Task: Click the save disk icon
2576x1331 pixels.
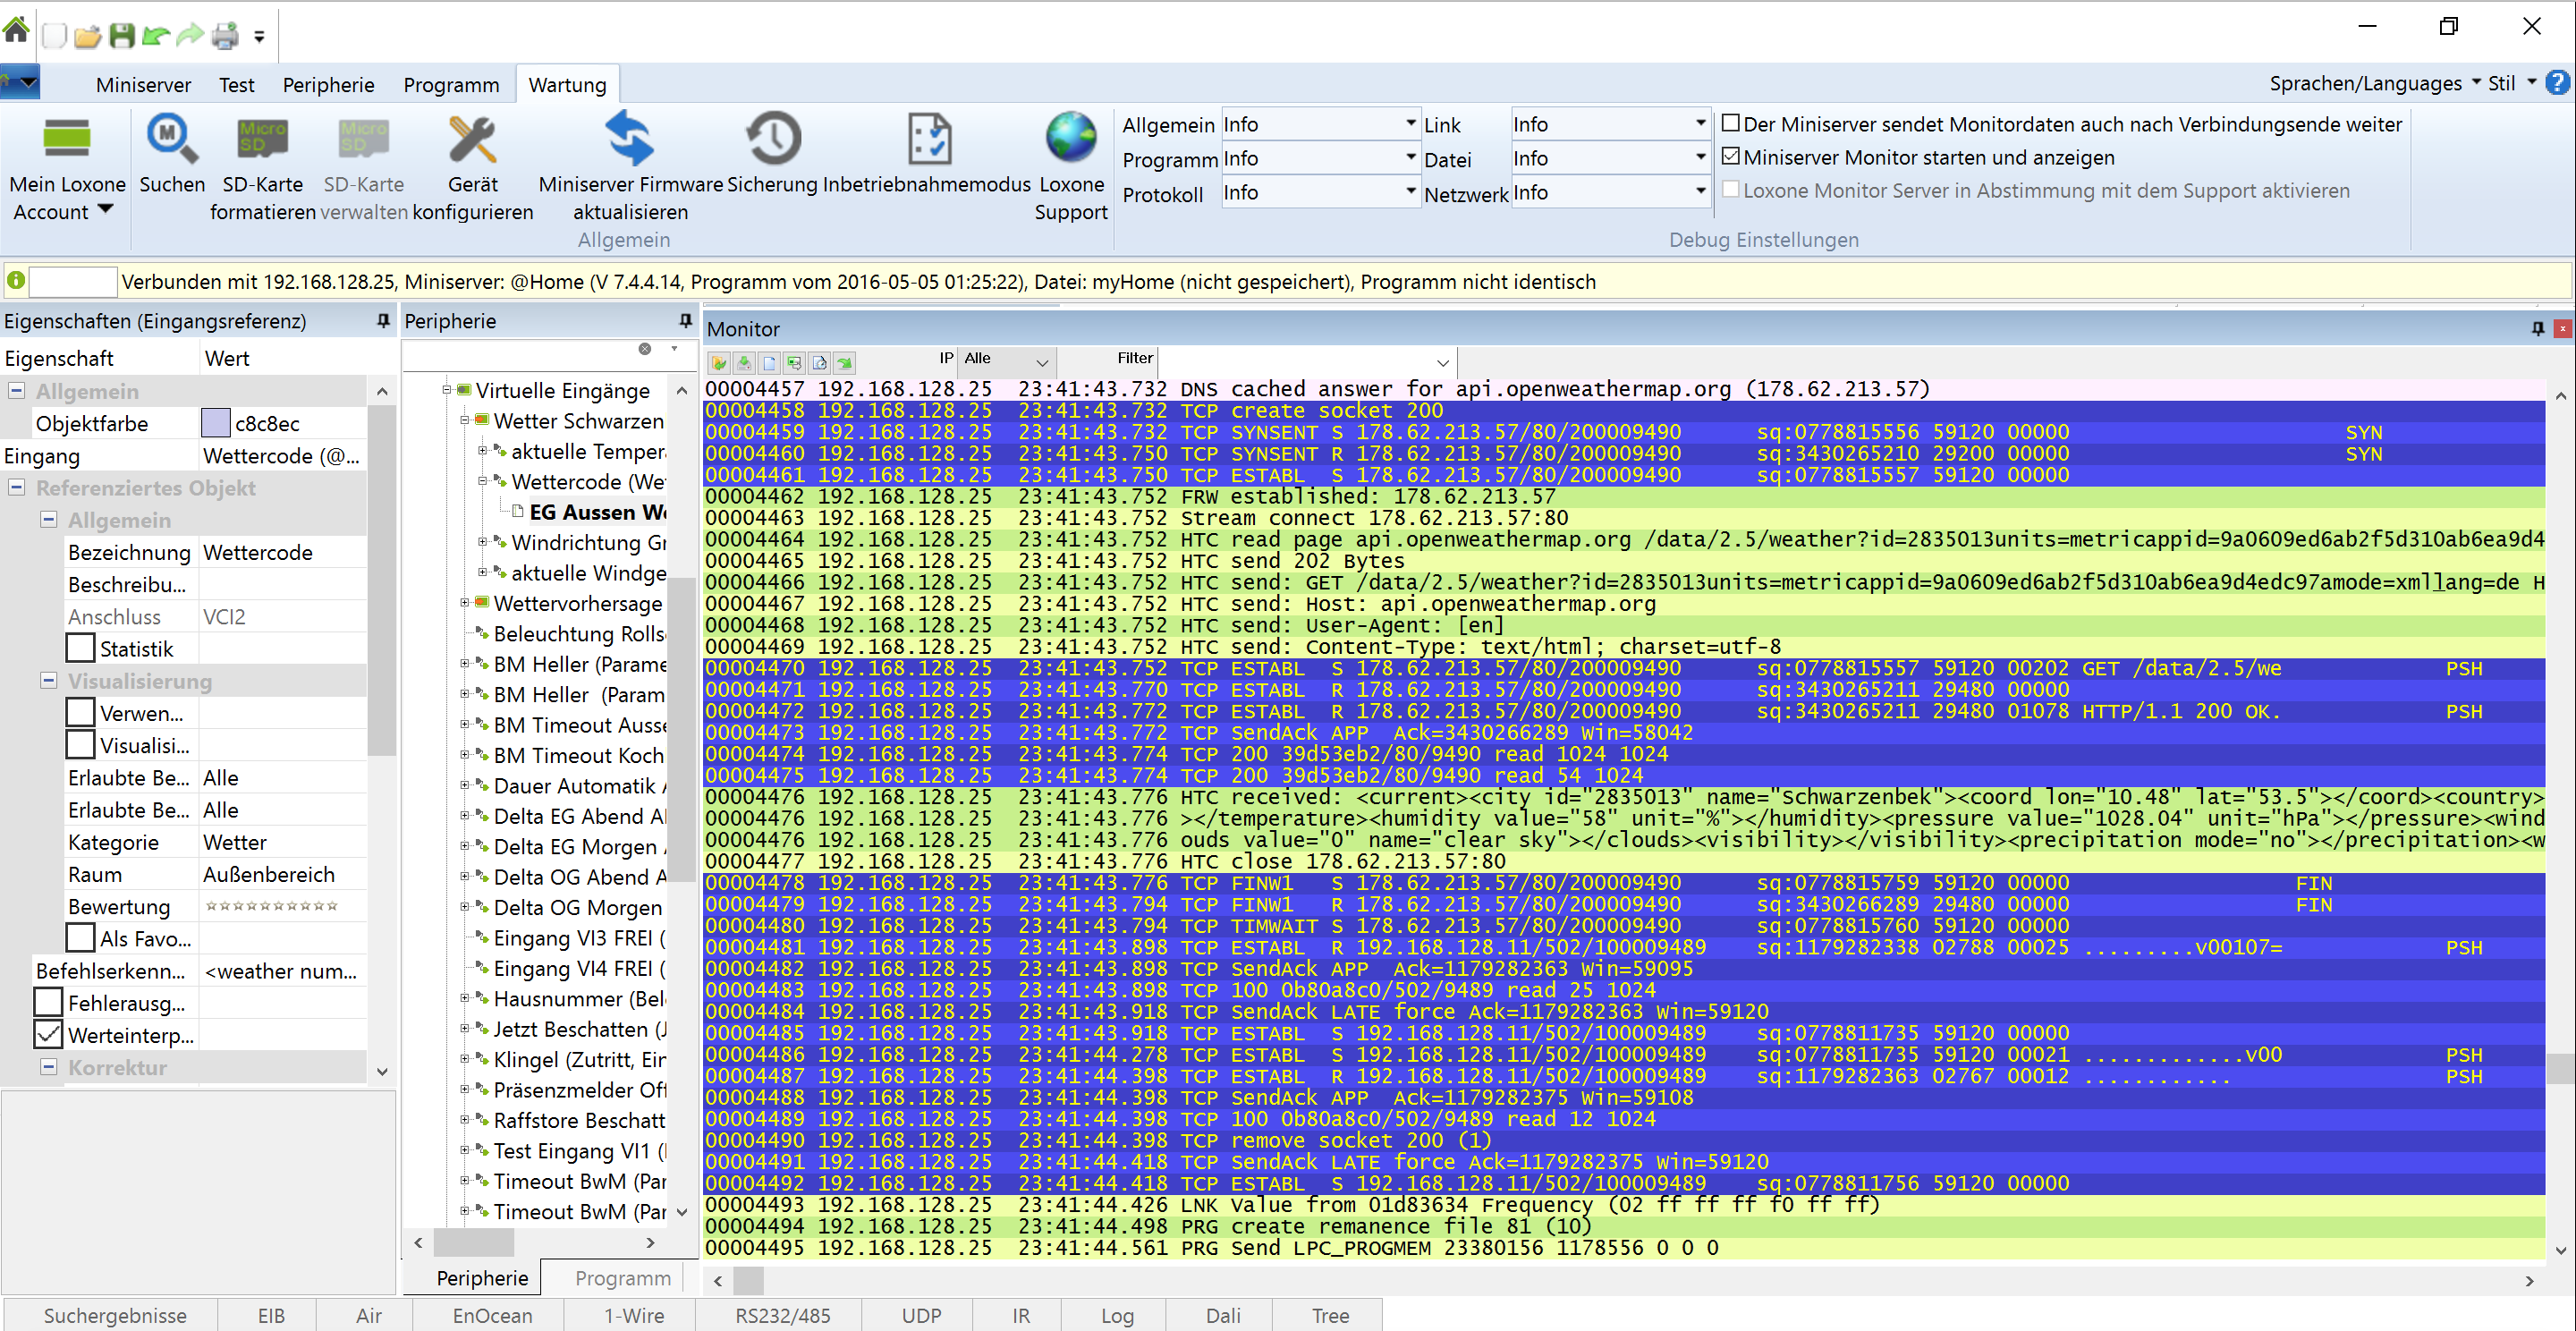Action: point(122,36)
